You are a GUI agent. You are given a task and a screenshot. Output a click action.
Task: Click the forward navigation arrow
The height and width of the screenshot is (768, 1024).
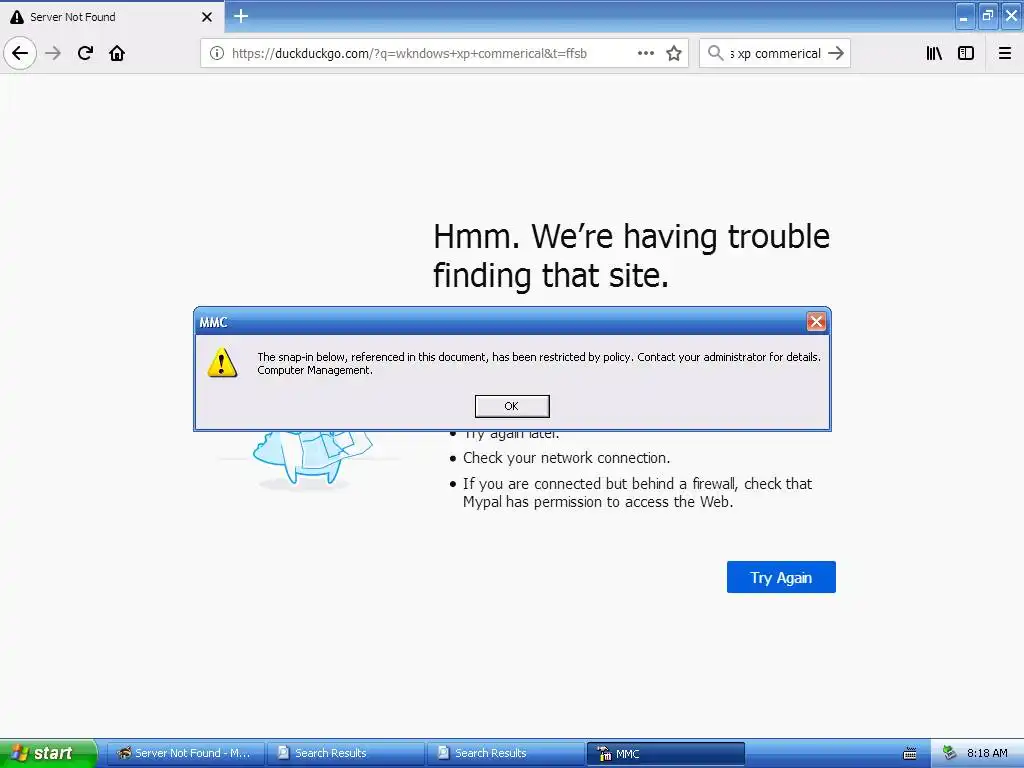pos(53,53)
